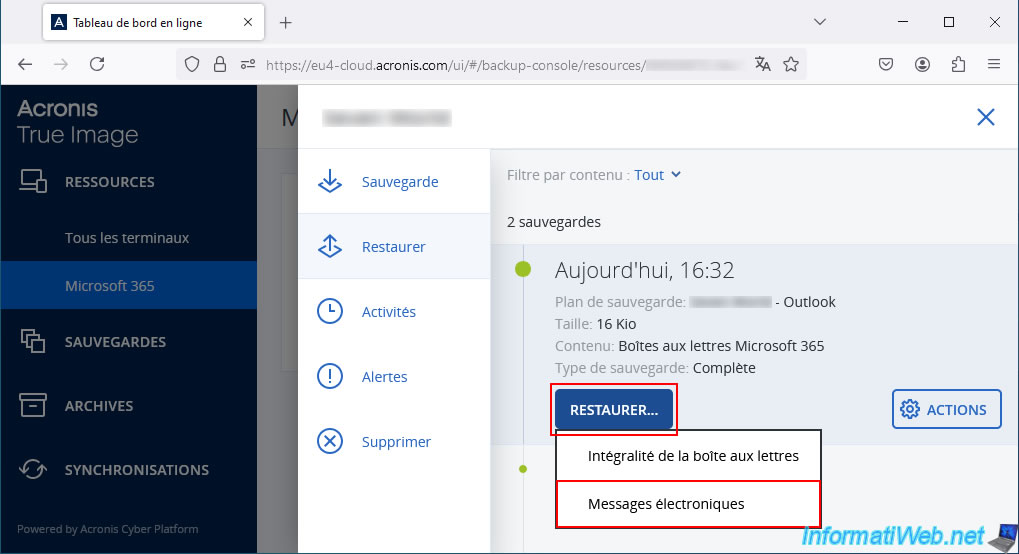The height and width of the screenshot is (554, 1019).
Task: Open site permissions icon in address bar
Action: tap(248, 64)
